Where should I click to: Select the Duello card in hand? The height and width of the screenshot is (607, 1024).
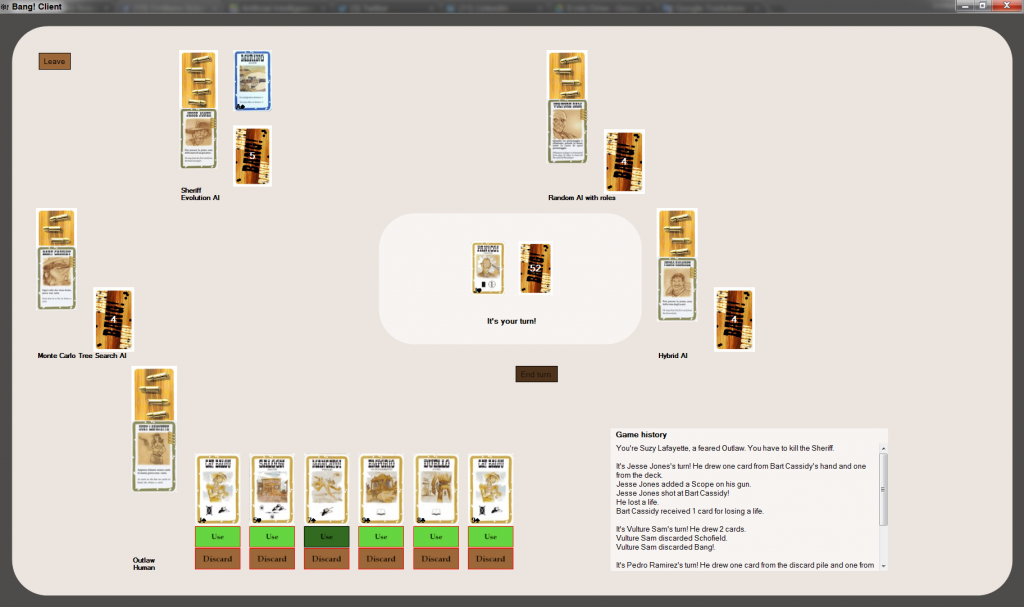436,489
